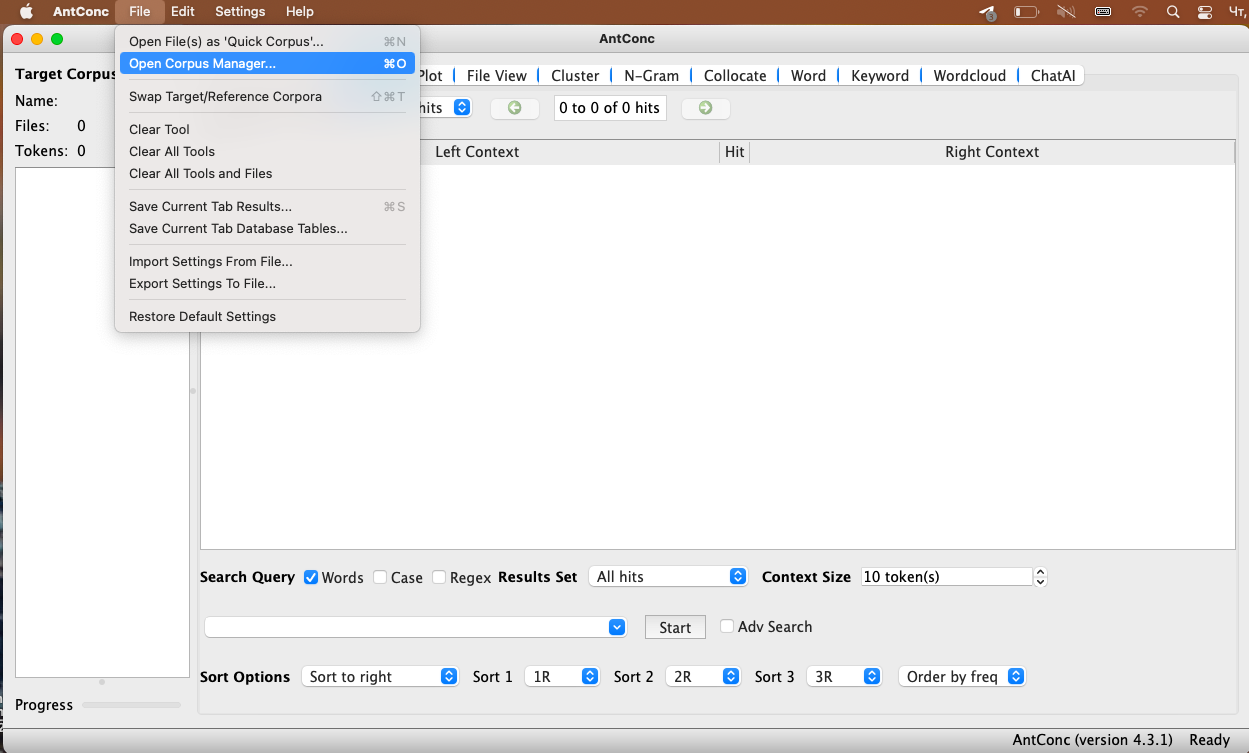This screenshot has width=1249, height=753.
Task: Switch to the Keyword tab
Action: point(880,75)
